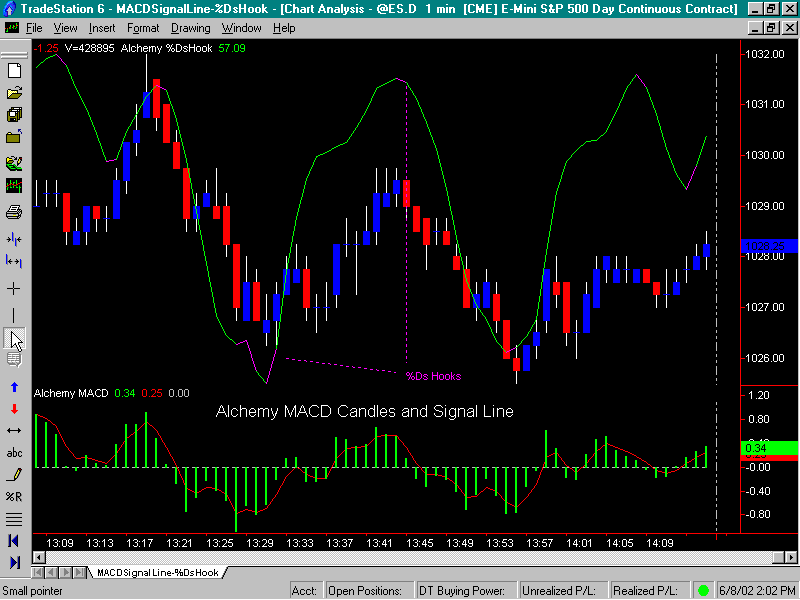Select the blue up arrow drawing tool
Screen dimensions: 800x600
coord(14,387)
